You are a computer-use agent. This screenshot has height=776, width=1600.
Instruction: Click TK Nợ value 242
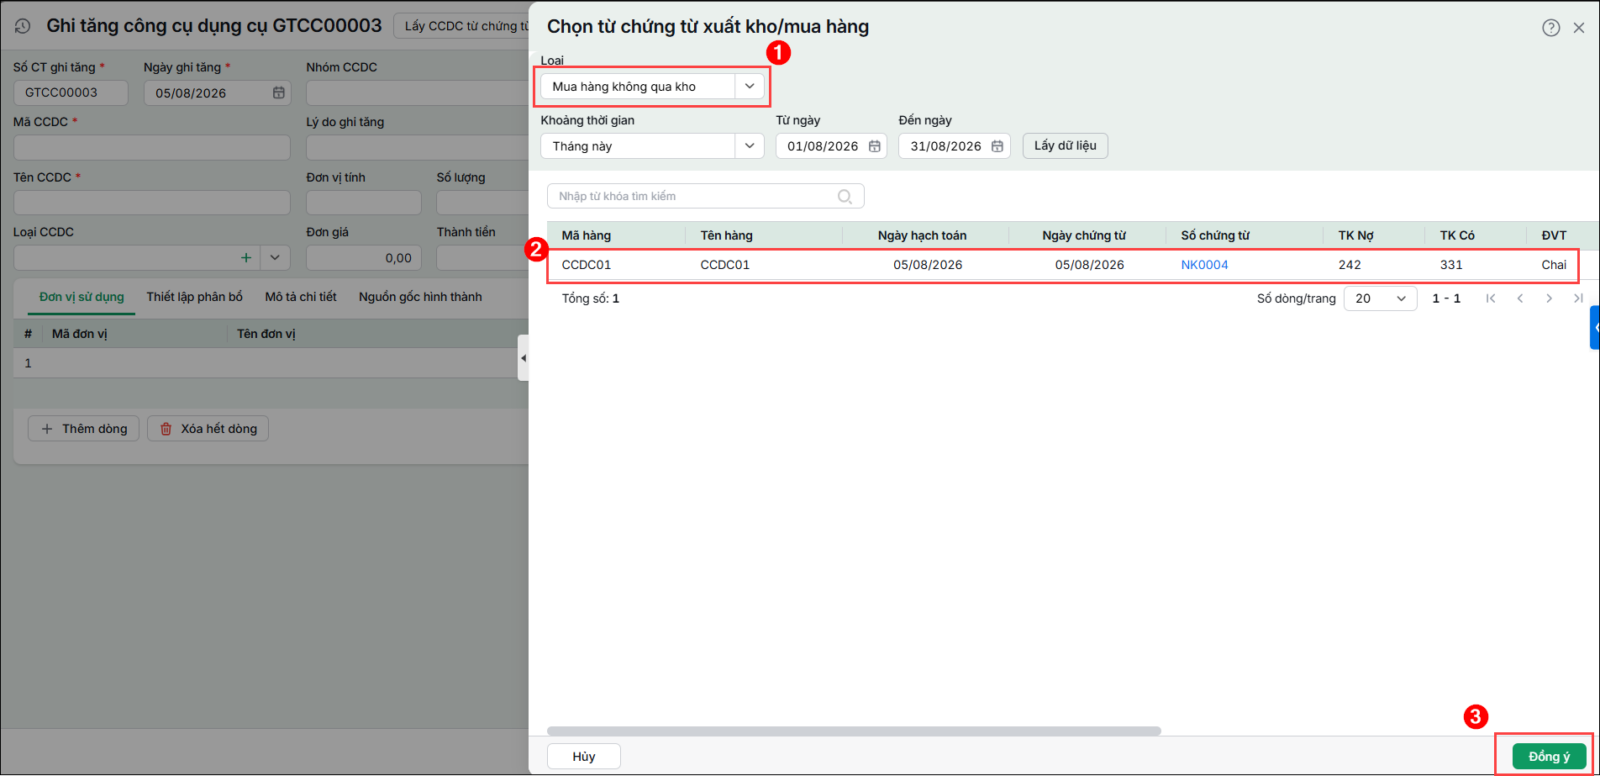point(1349,265)
